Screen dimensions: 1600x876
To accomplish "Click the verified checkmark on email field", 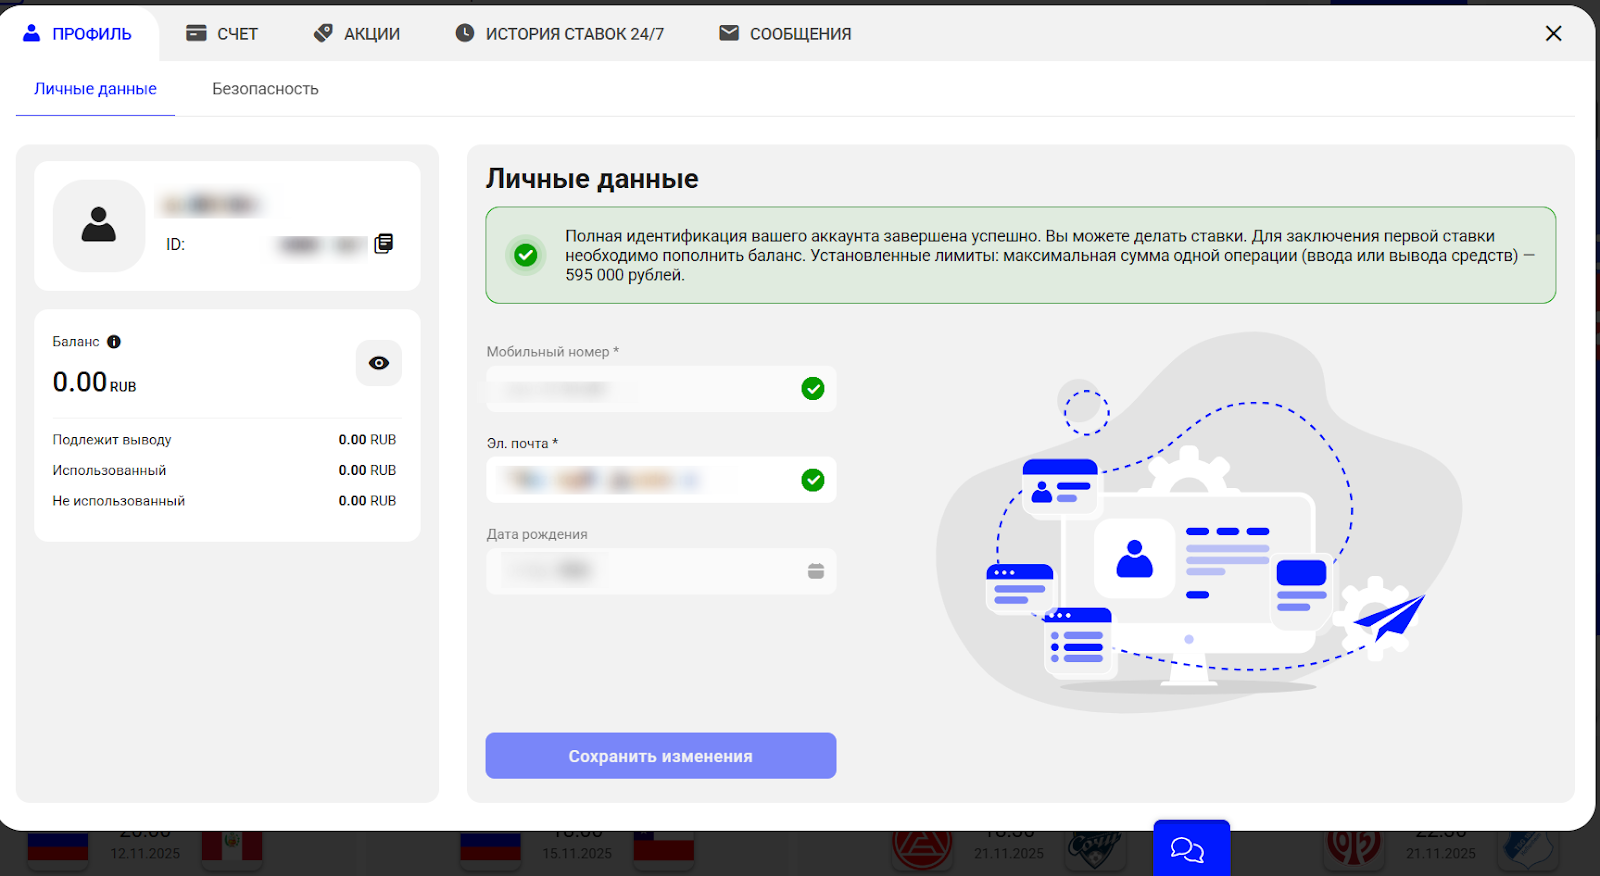I will click(x=813, y=480).
